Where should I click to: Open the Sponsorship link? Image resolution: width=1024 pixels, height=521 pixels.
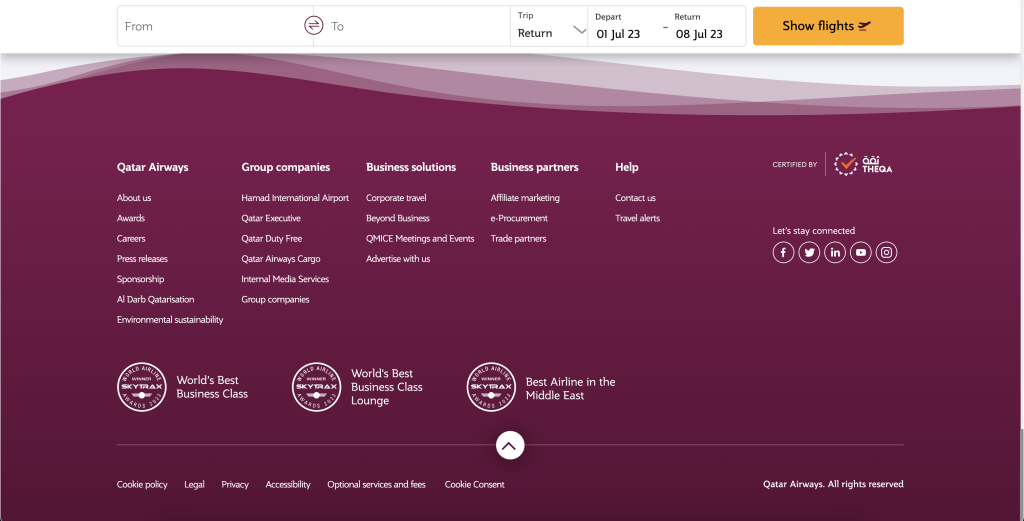tap(140, 279)
